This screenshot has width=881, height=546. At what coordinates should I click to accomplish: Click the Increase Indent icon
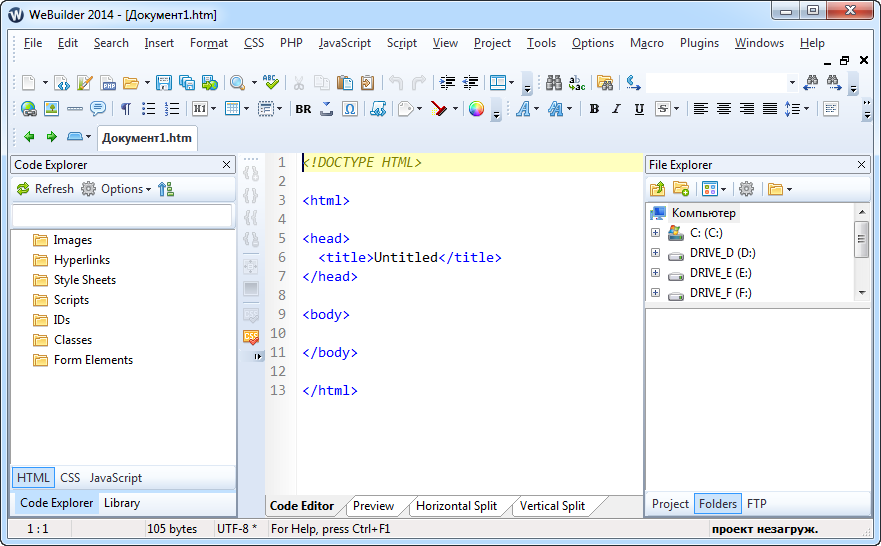[x=447, y=83]
